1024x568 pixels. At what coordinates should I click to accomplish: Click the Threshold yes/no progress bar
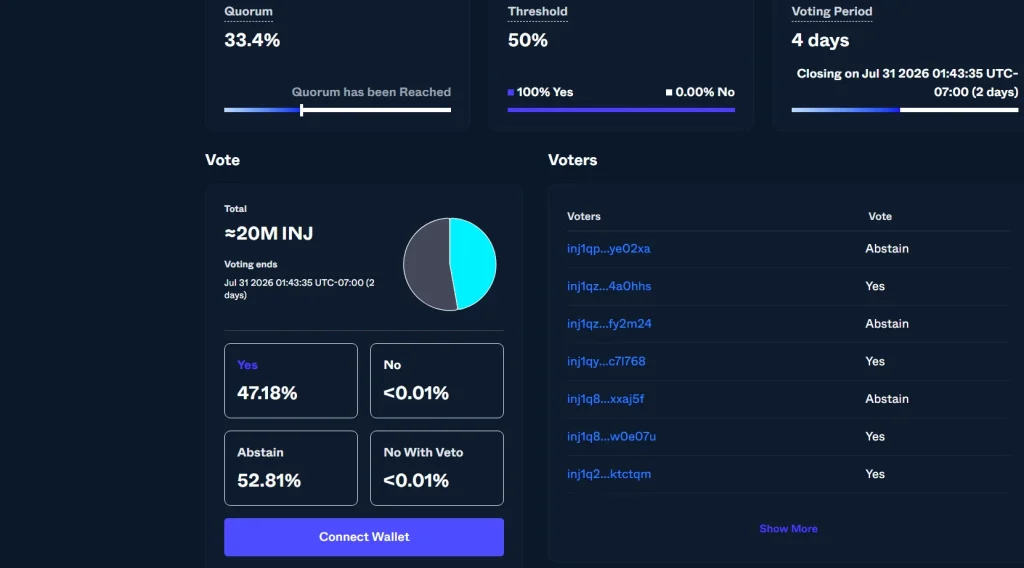click(621, 110)
